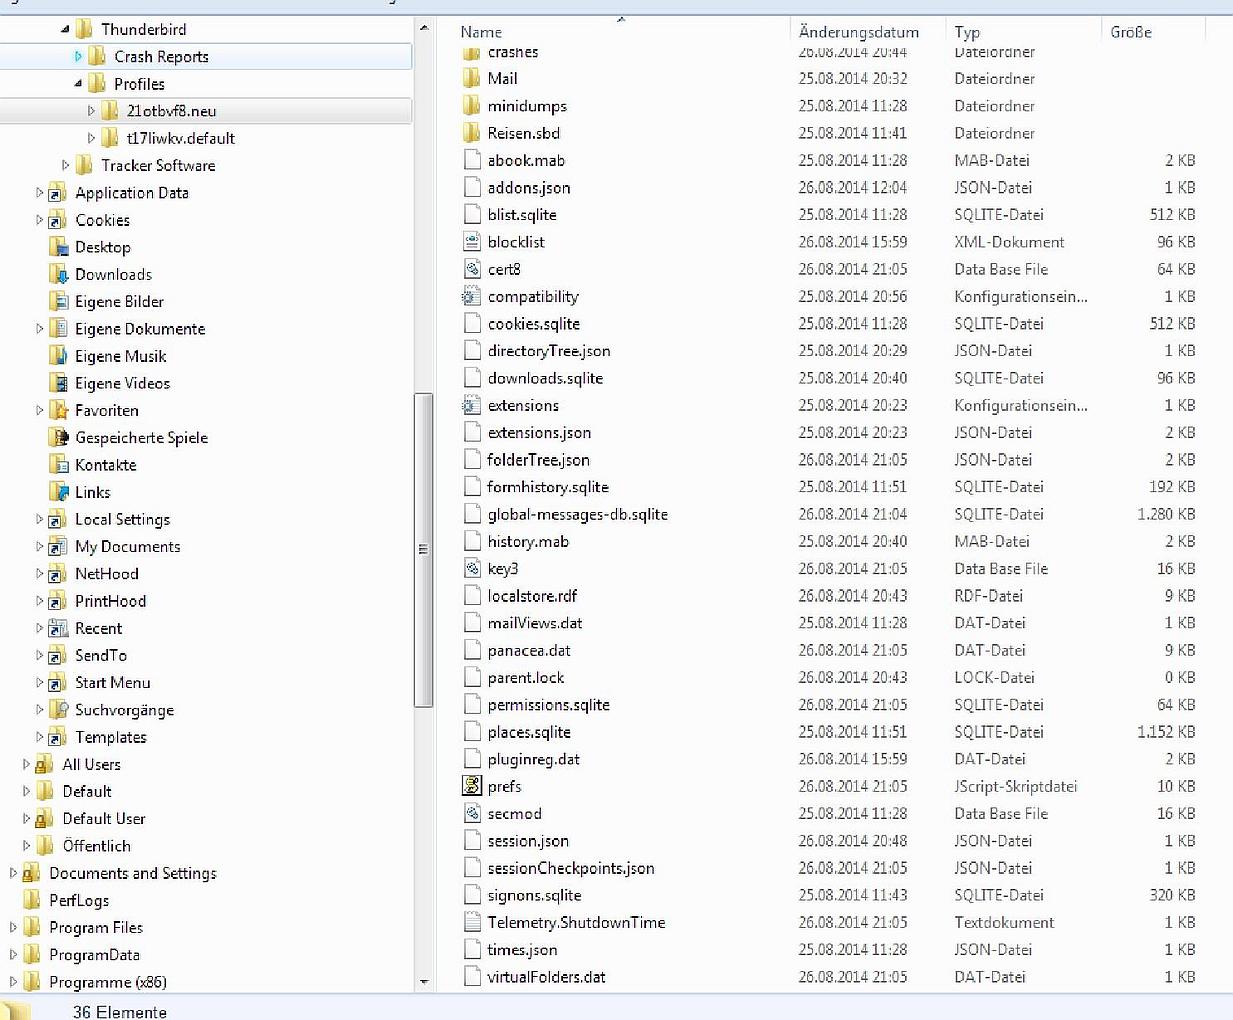
Task: Select the Local Settings tree item
Action: click(x=122, y=519)
